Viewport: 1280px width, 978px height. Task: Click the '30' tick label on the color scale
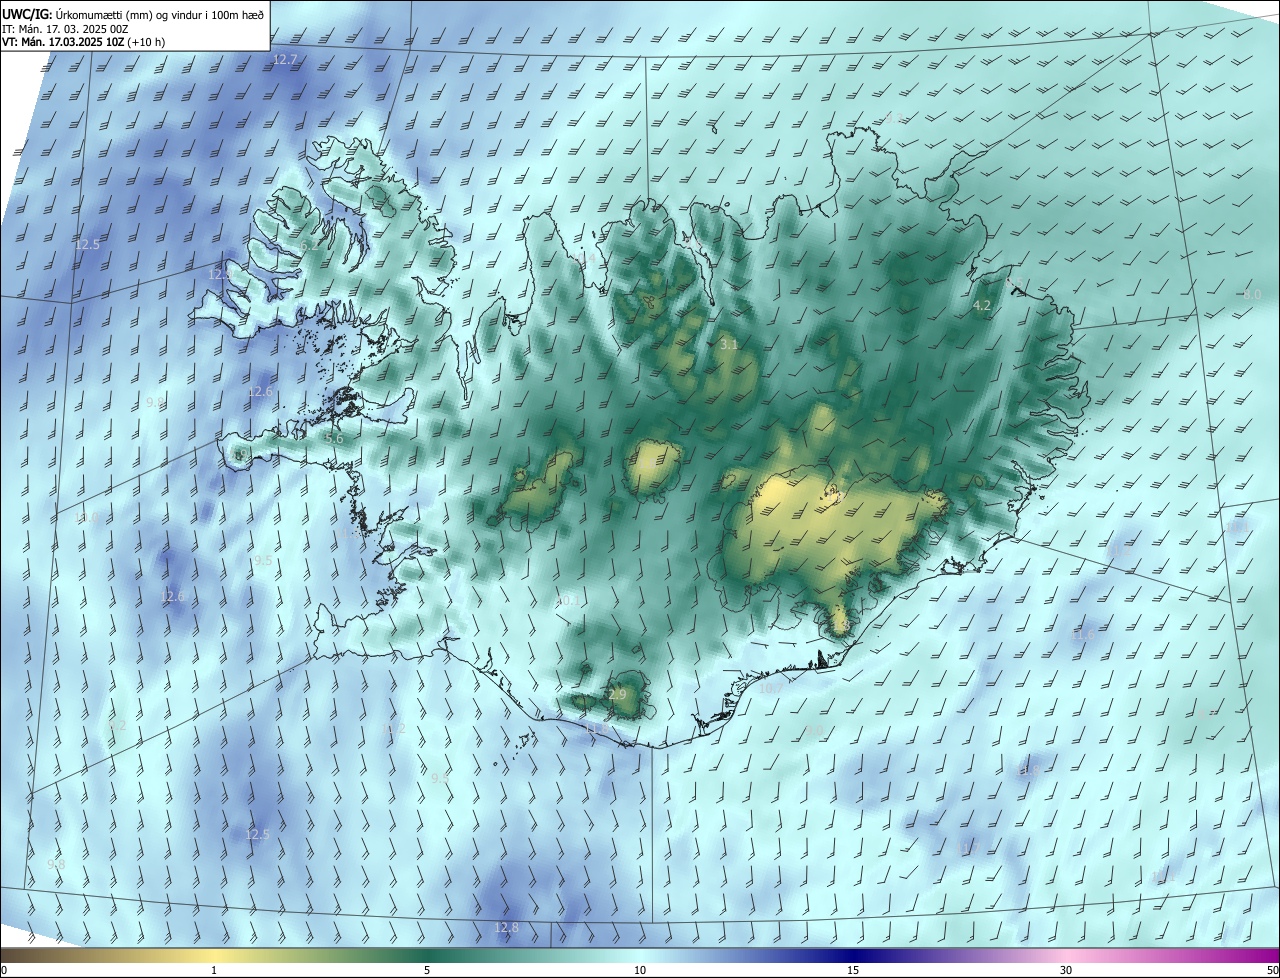tap(1066, 971)
